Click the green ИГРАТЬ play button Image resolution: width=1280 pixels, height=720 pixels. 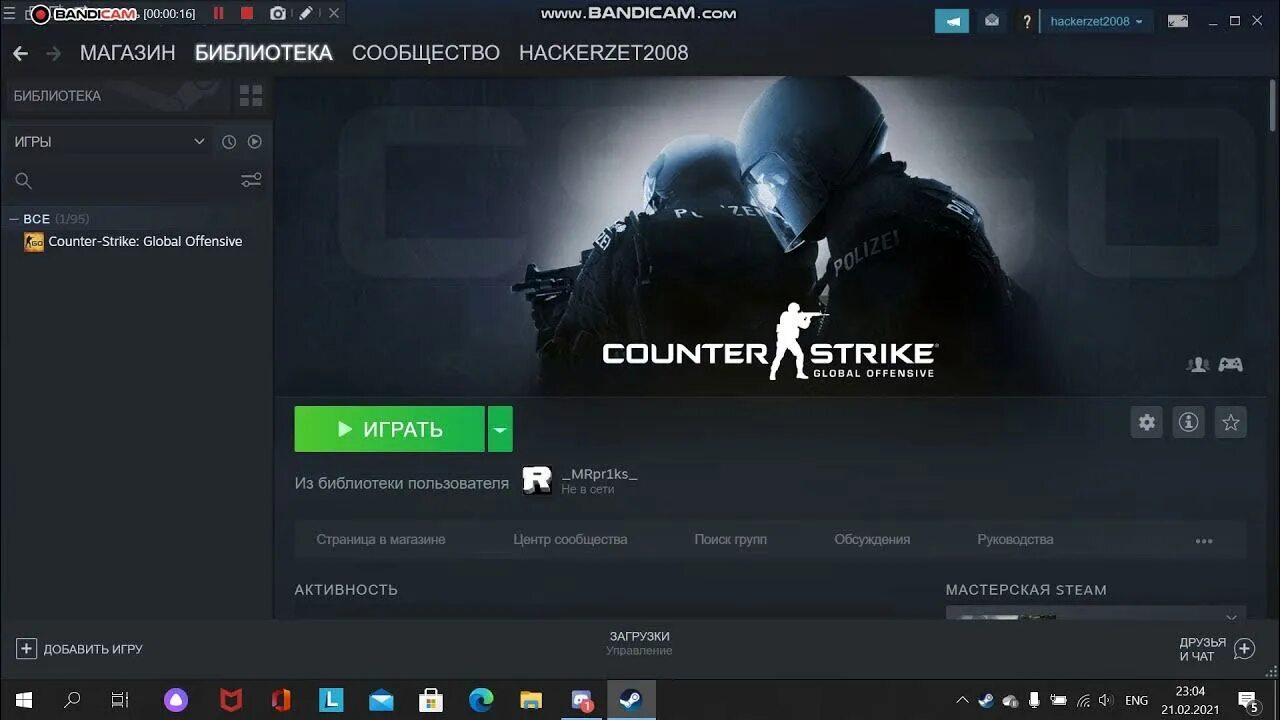click(390, 429)
